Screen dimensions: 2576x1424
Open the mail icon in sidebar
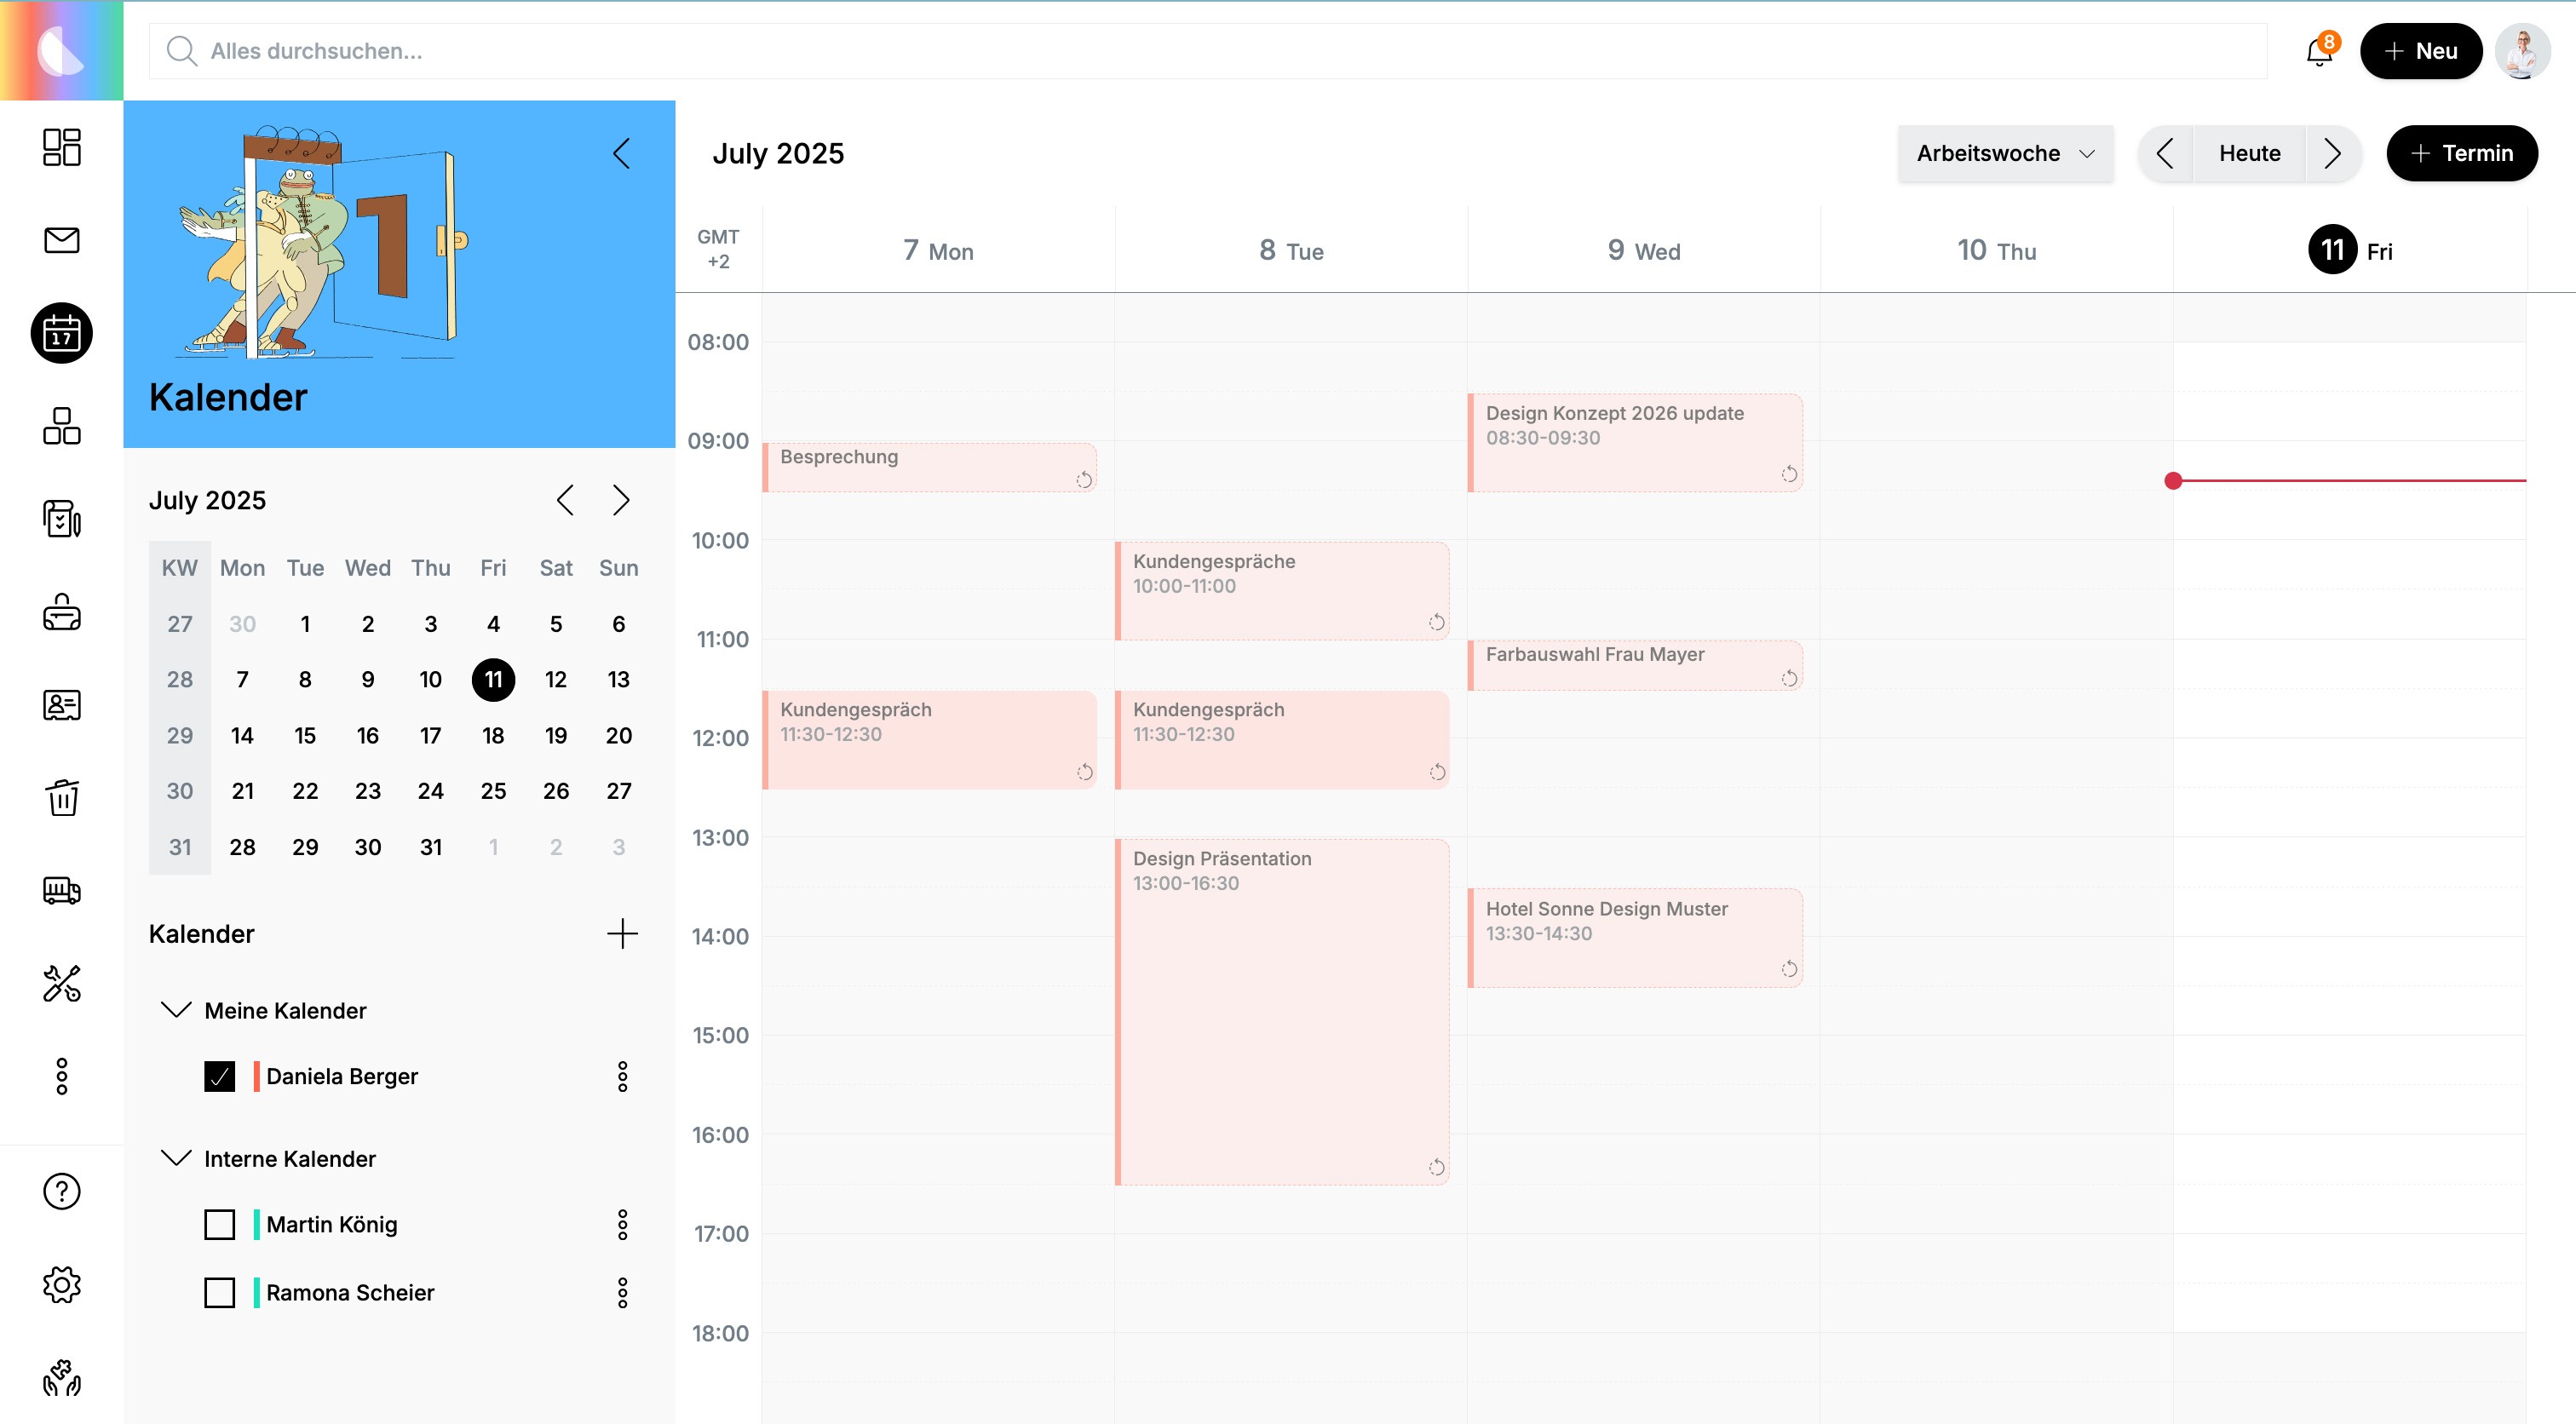pos(62,240)
